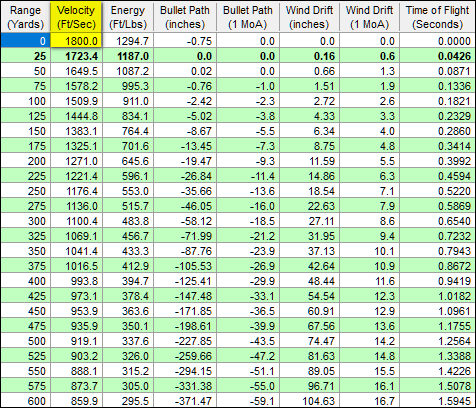Screen dimensions: 476x408
Task: Click the Bullet Path (1 MoA) header
Action: pyautogui.click(x=248, y=17)
